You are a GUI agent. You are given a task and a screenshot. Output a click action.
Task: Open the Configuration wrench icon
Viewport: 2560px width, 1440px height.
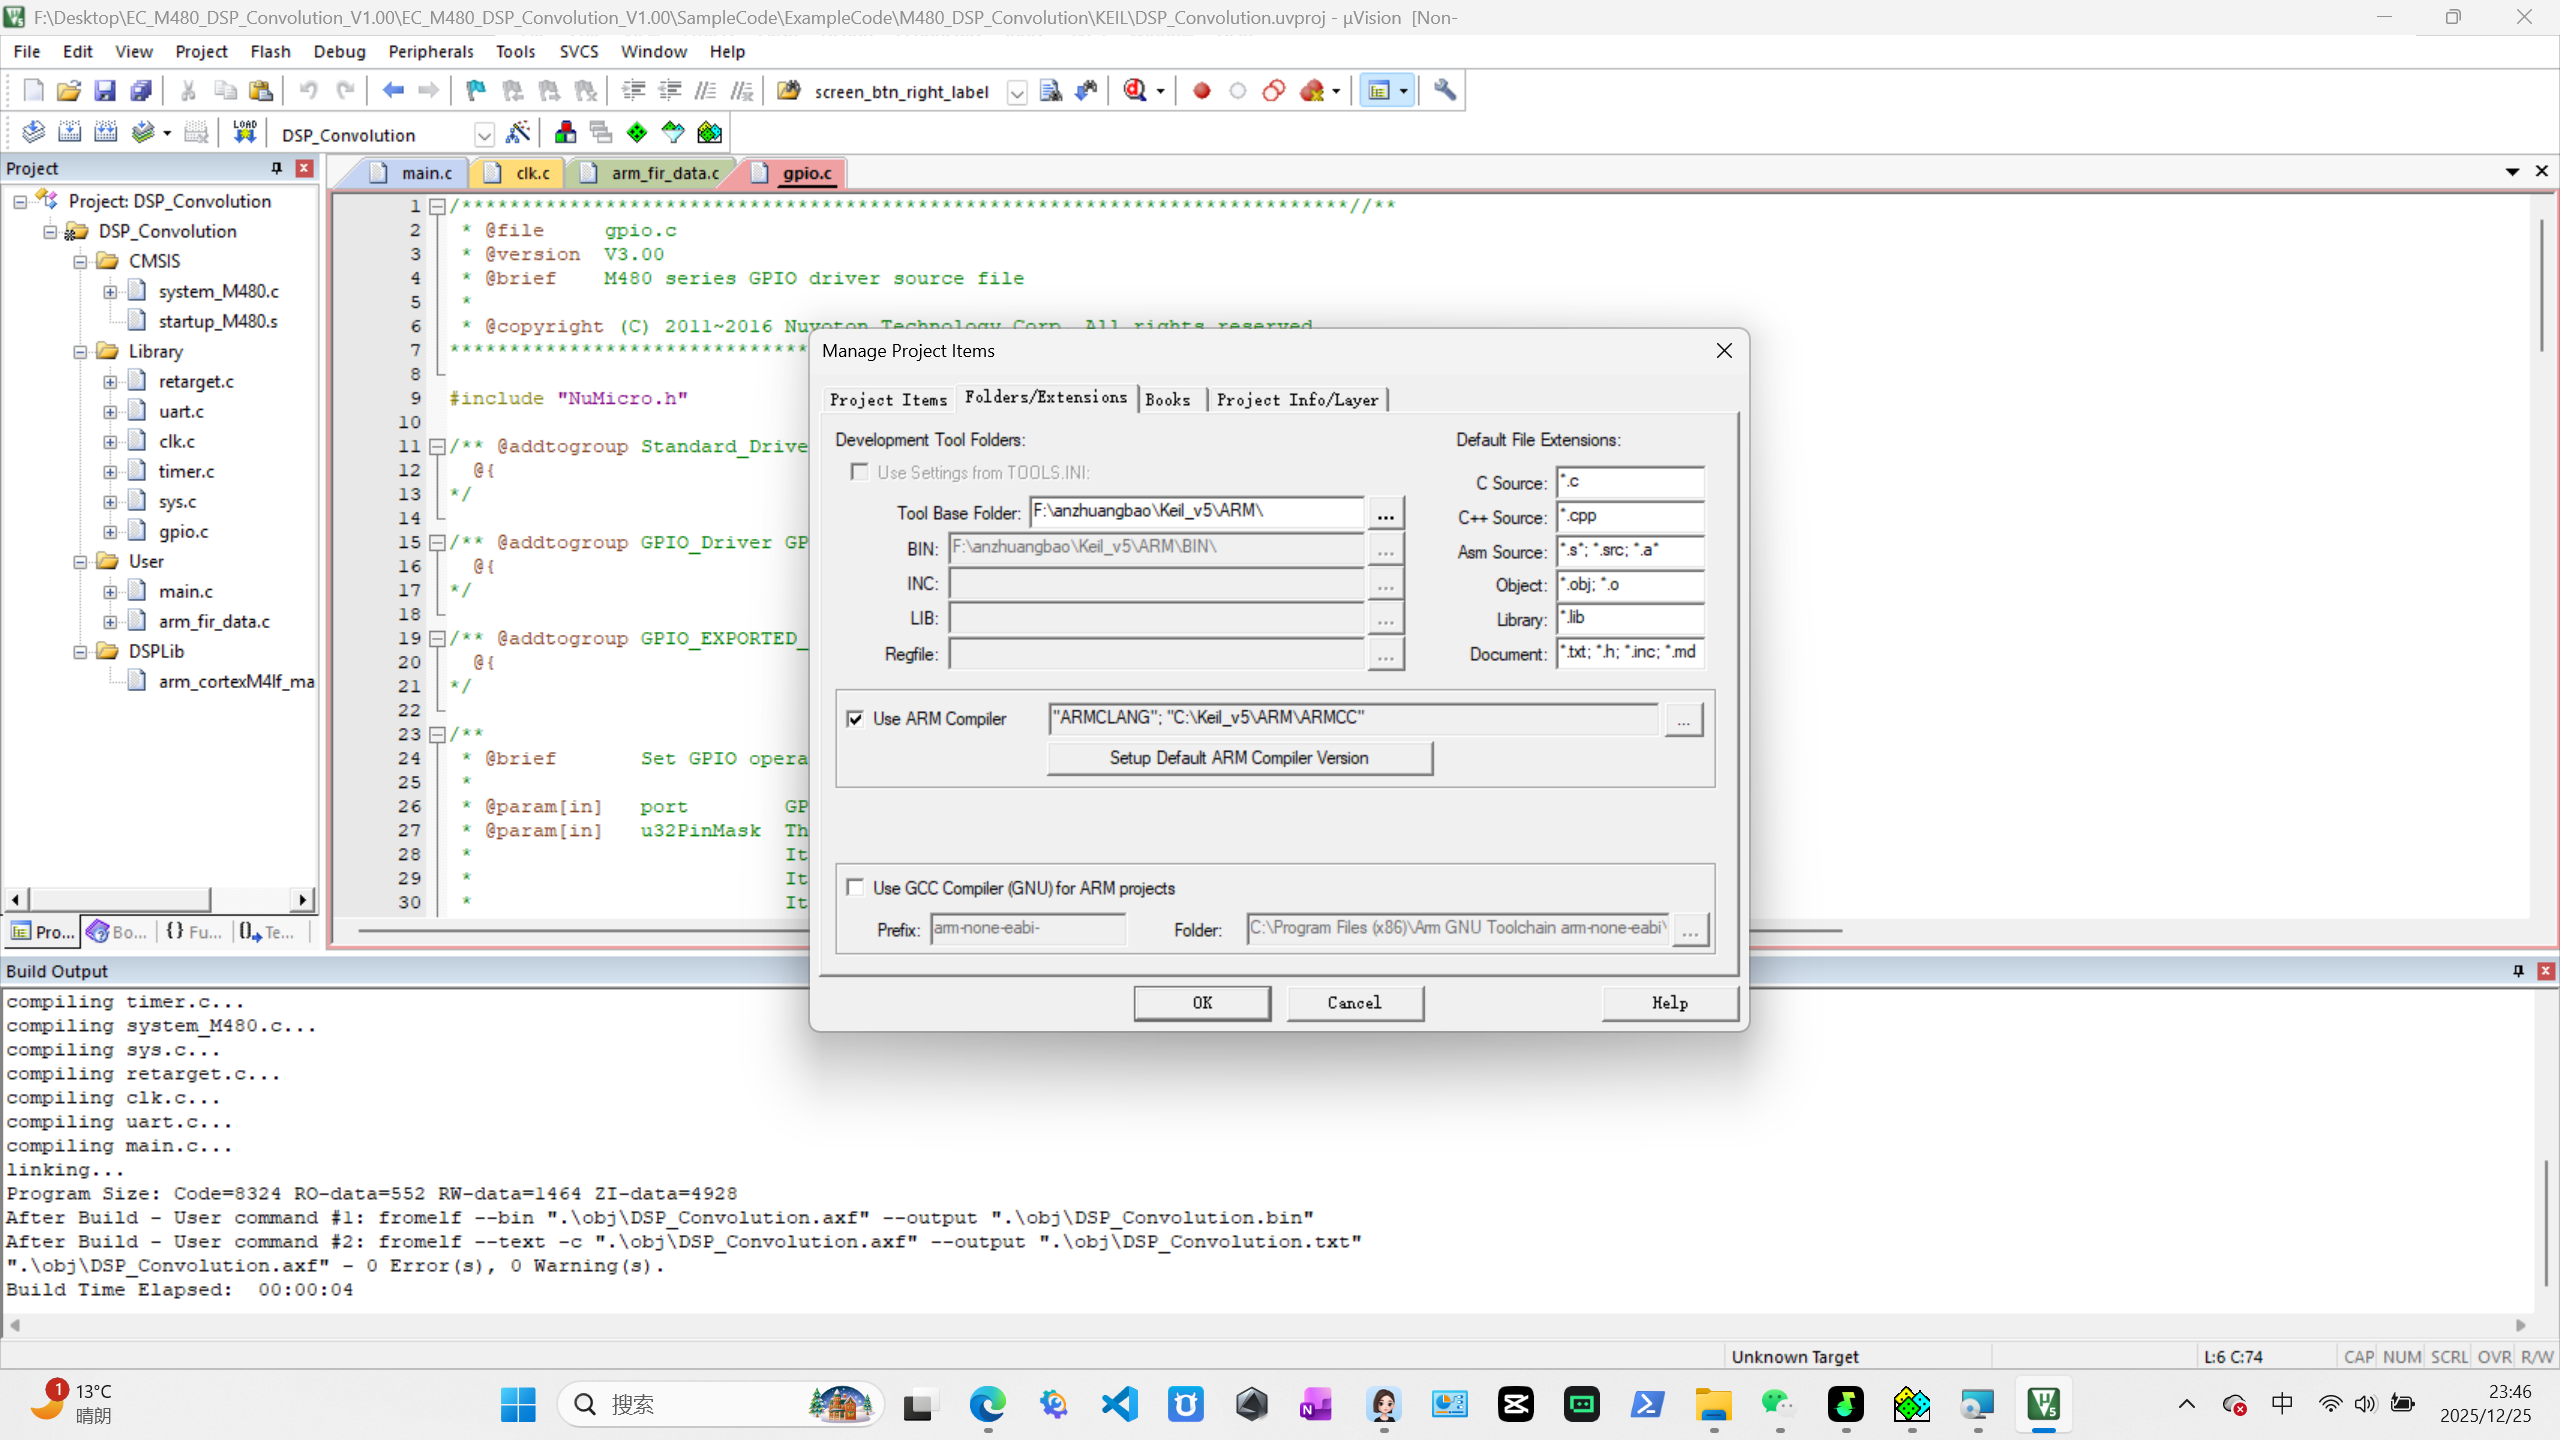(x=1444, y=91)
